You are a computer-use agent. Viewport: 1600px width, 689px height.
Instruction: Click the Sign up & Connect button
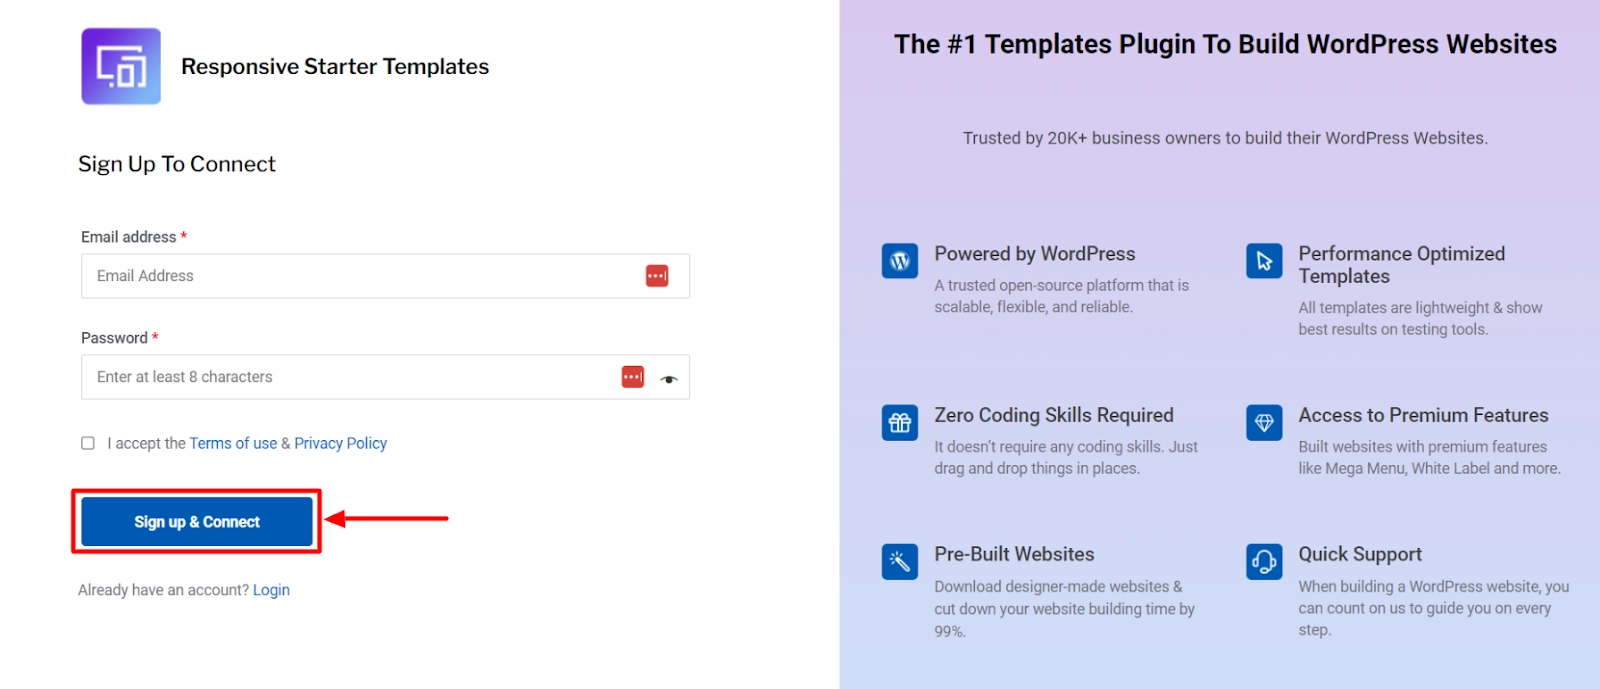coord(197,522)
